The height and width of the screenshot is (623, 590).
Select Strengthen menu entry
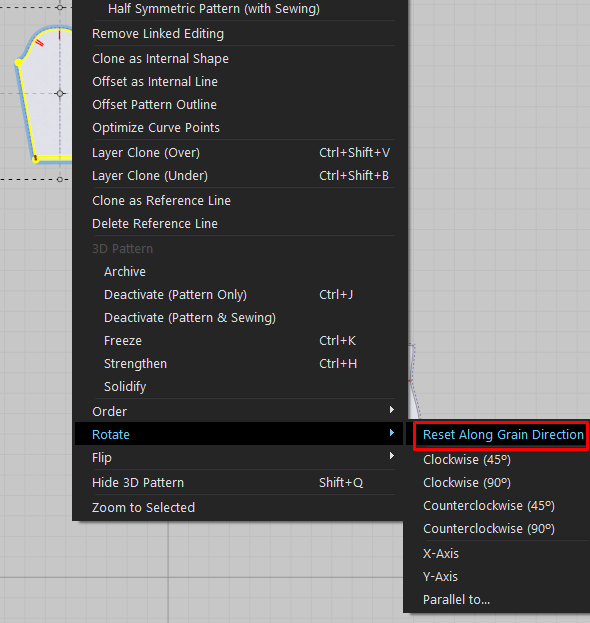coord(239,364)
